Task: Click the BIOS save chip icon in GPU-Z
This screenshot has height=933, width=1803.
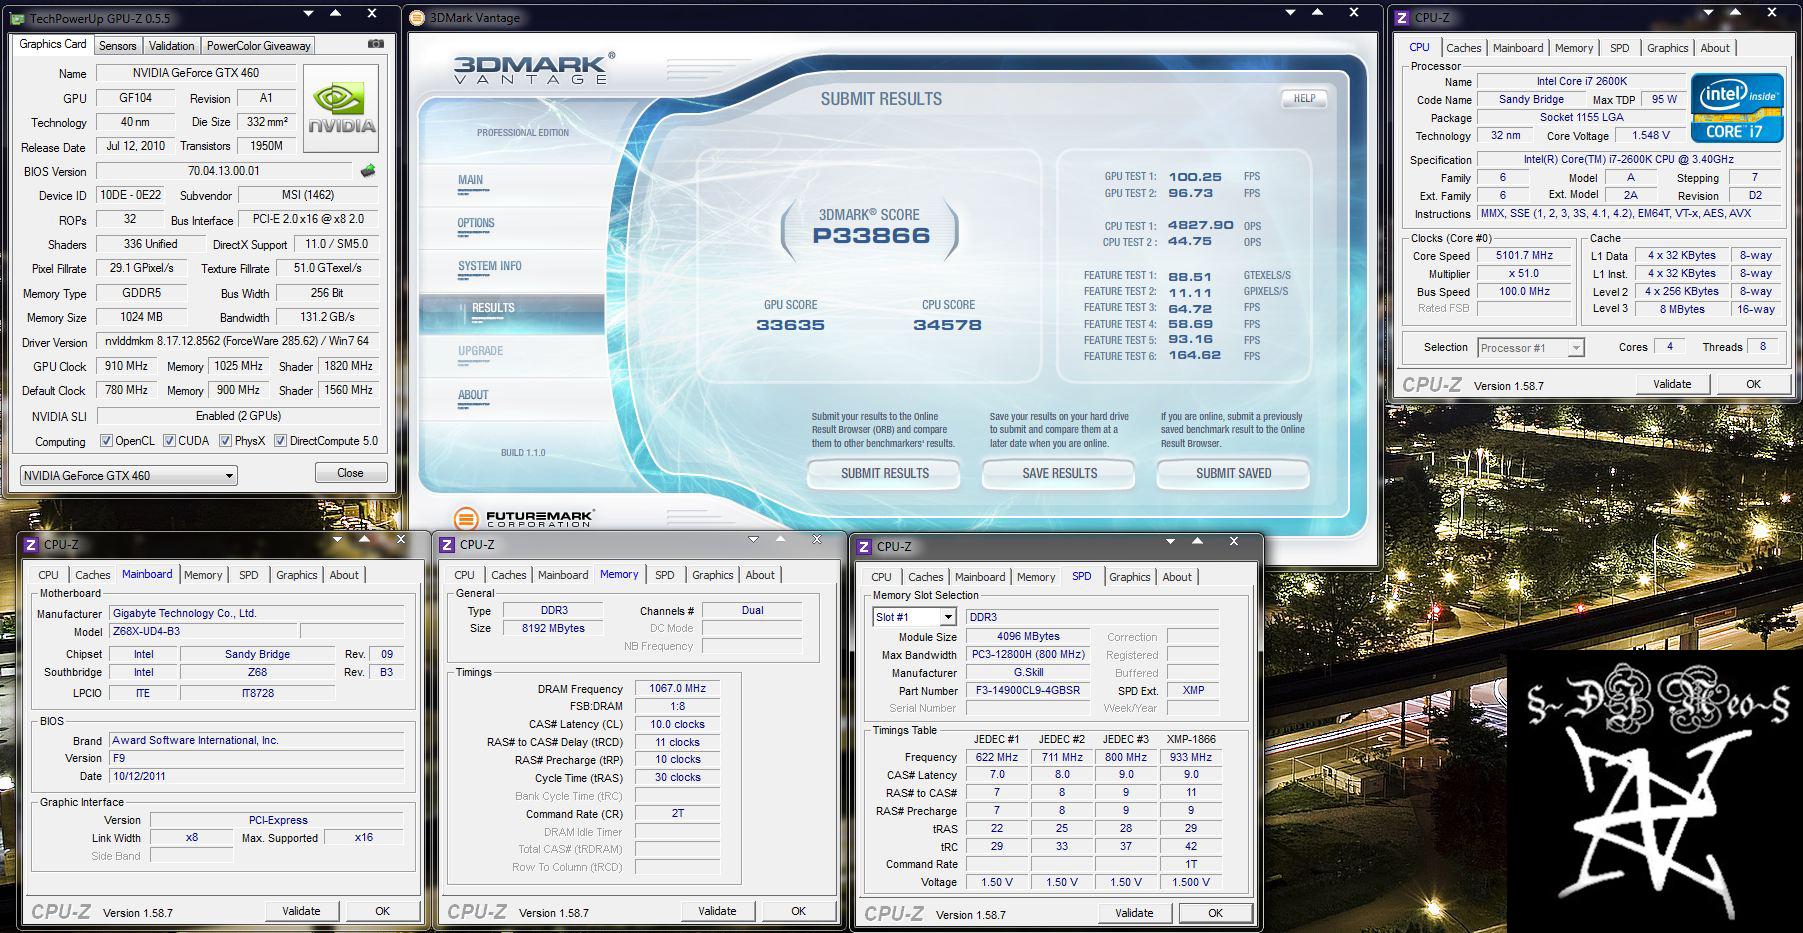Action: [368, 171]
